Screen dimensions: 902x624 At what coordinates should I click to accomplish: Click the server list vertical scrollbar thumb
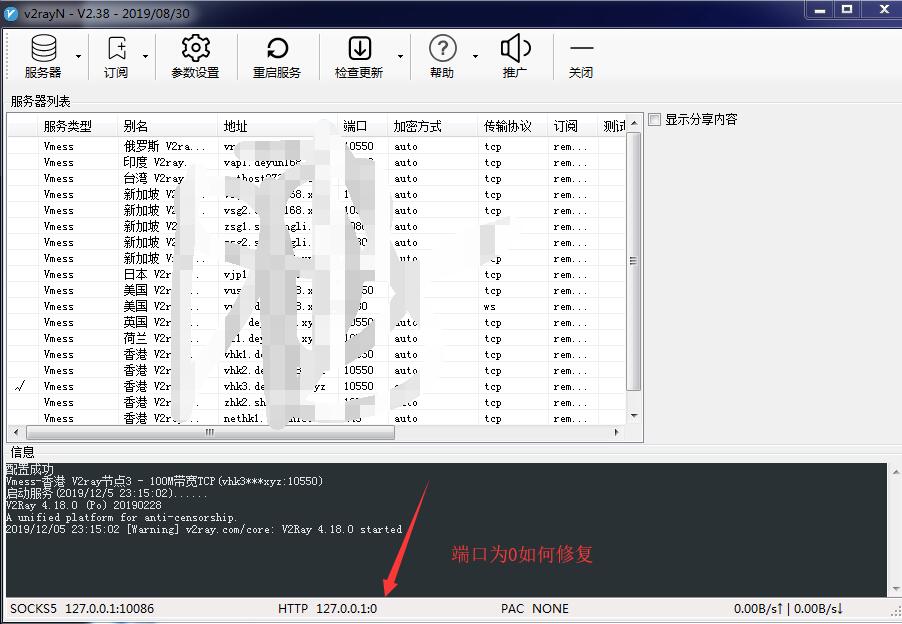point(633,261)
